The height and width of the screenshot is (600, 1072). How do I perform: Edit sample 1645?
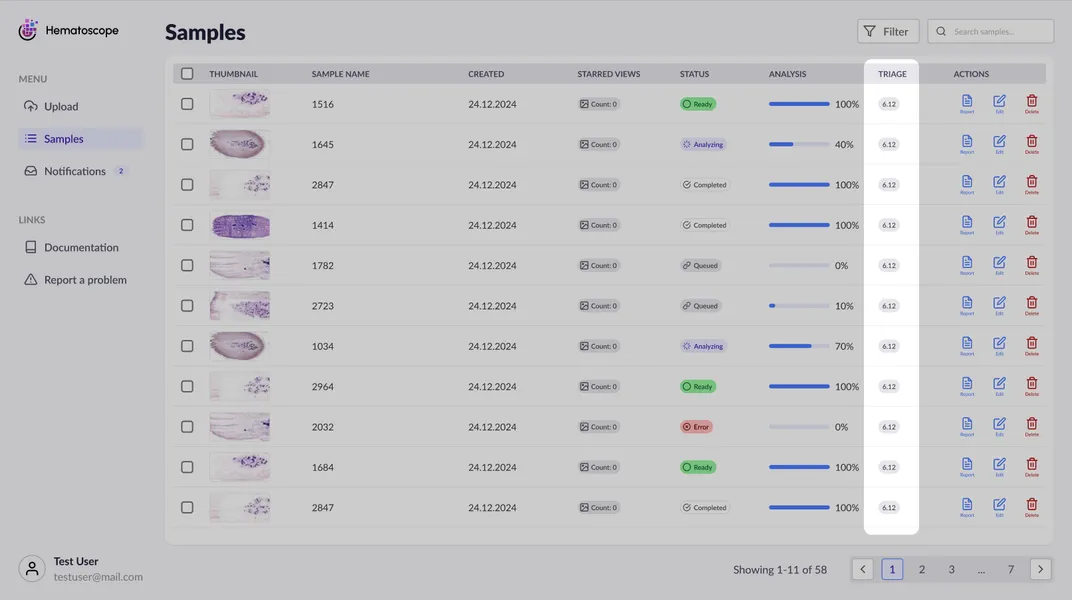point(999,143)
